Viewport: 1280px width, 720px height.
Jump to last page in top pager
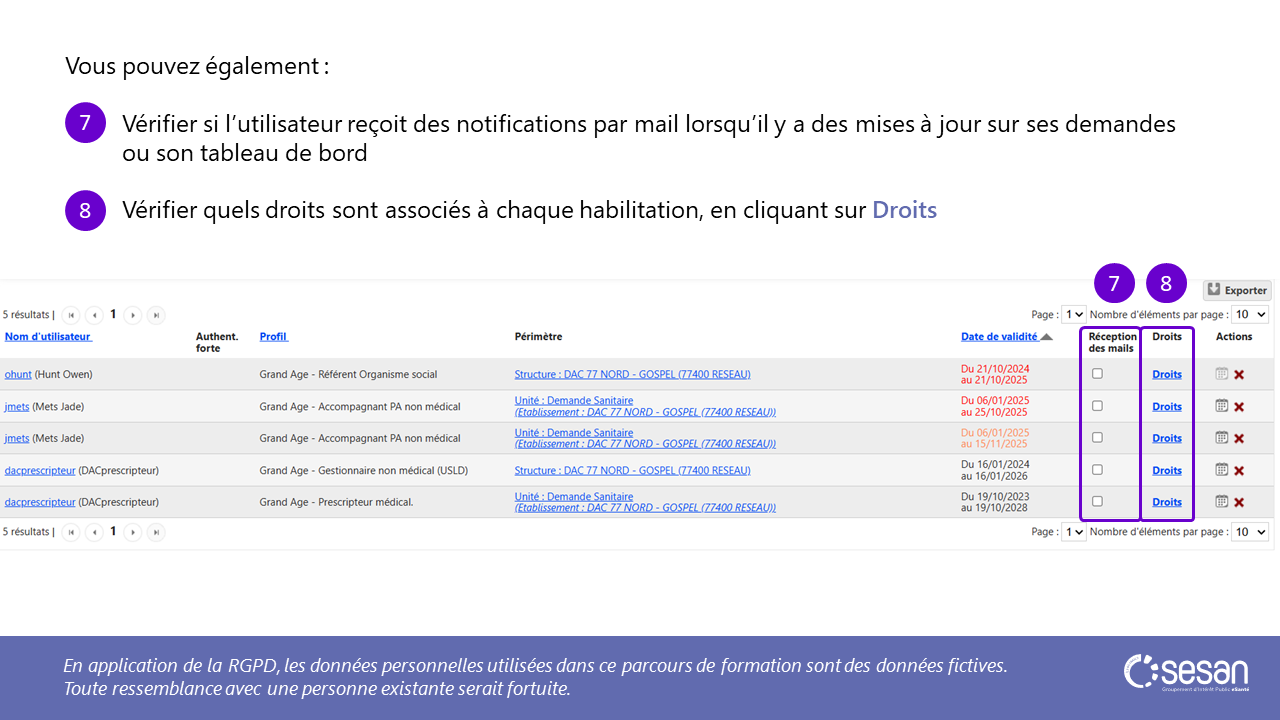[x=156, y=315]
